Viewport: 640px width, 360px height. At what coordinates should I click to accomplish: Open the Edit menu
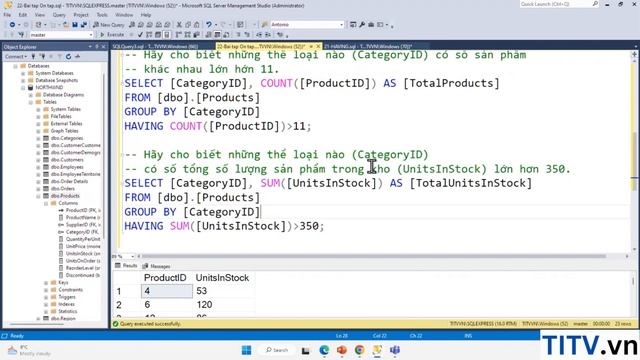coord(23,15)
